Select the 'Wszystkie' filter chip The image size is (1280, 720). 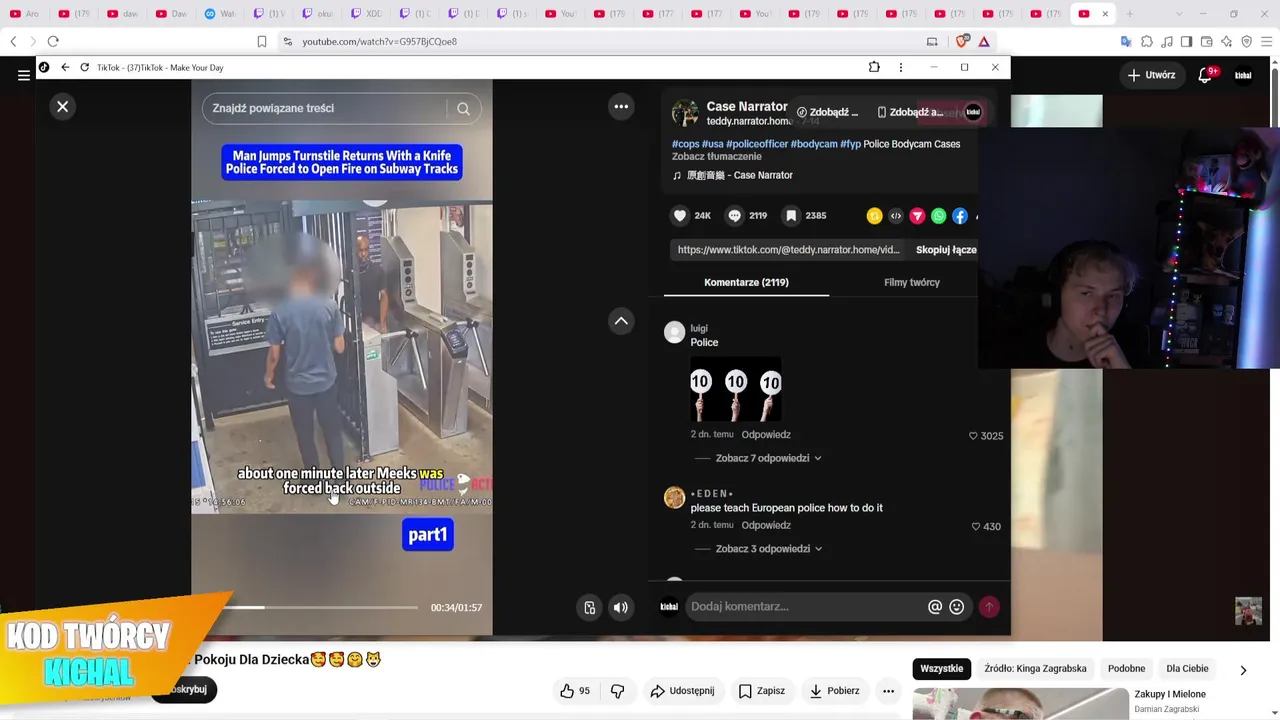coord(942,669)
